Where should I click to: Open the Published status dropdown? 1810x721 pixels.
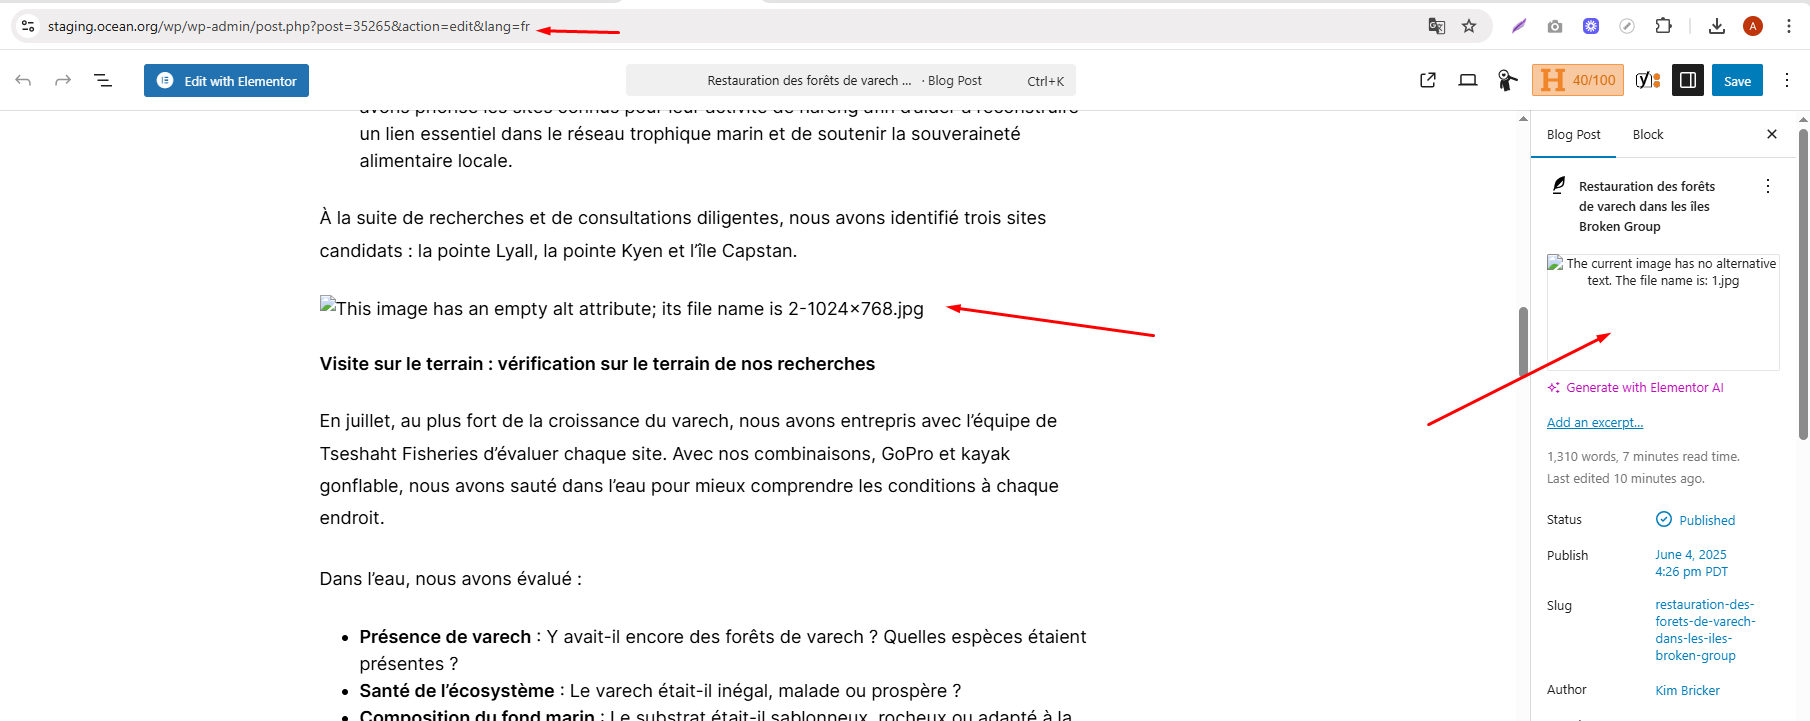point(1696,520)
